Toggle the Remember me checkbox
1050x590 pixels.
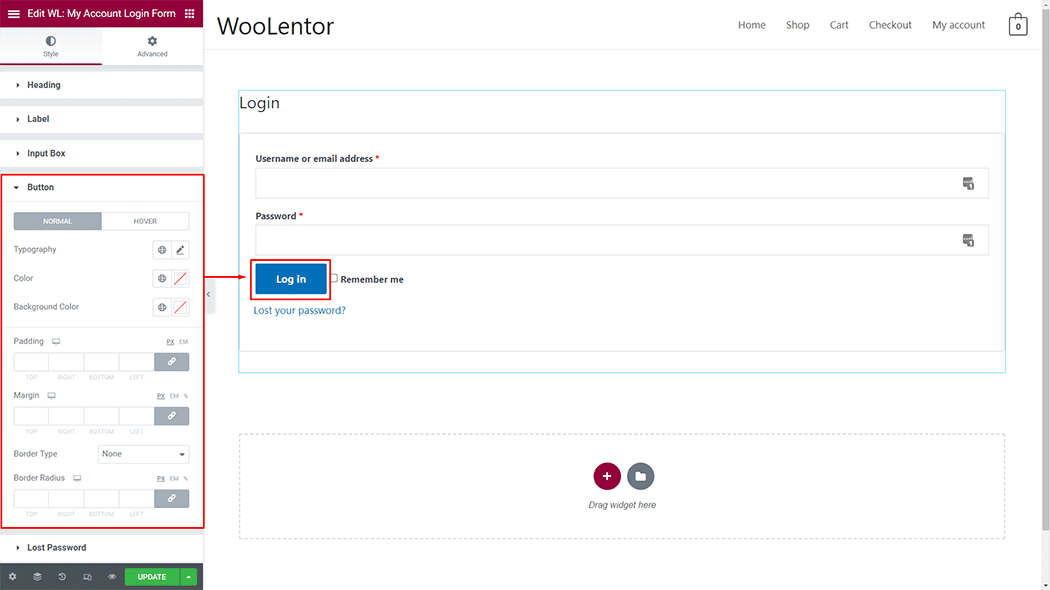coord(335,279)
